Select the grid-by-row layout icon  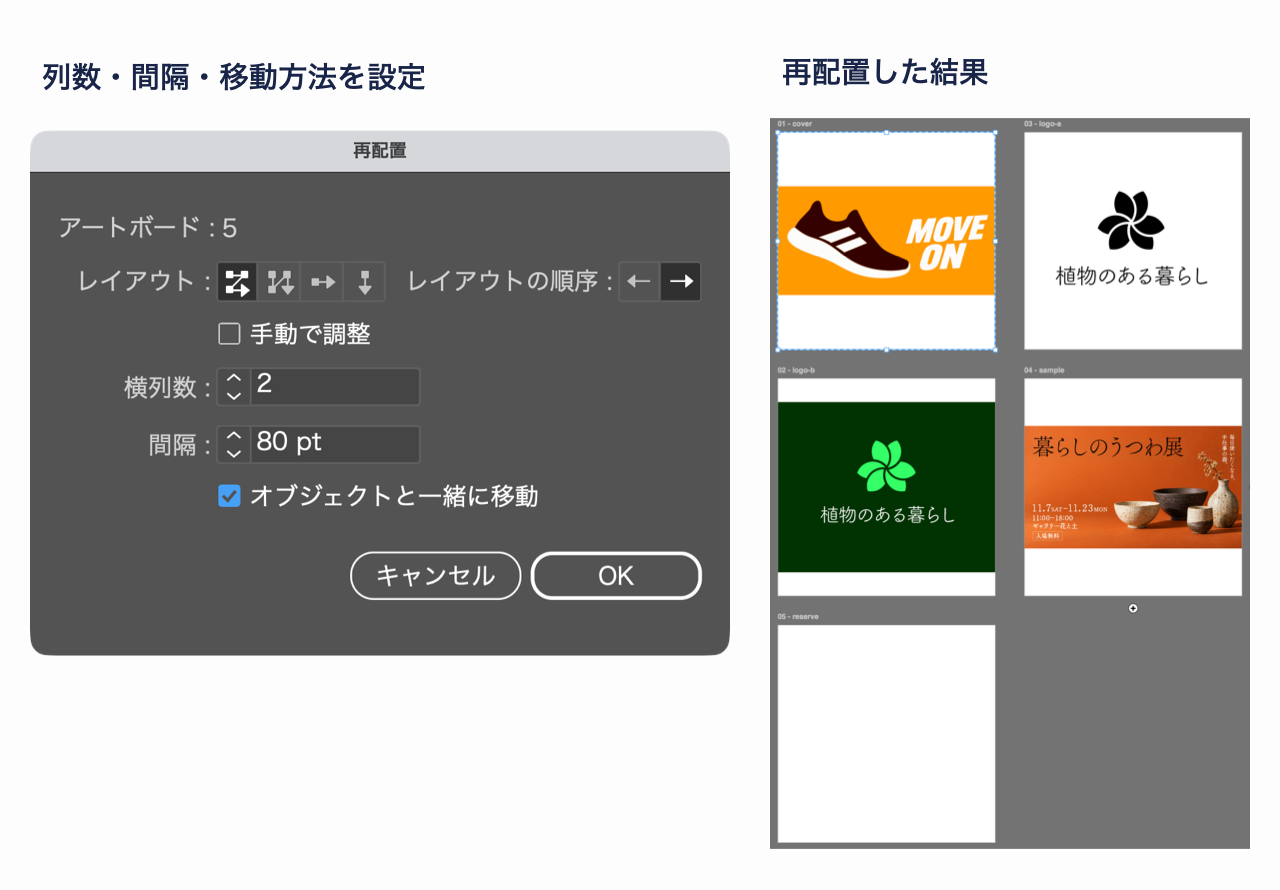pos(238,282)
